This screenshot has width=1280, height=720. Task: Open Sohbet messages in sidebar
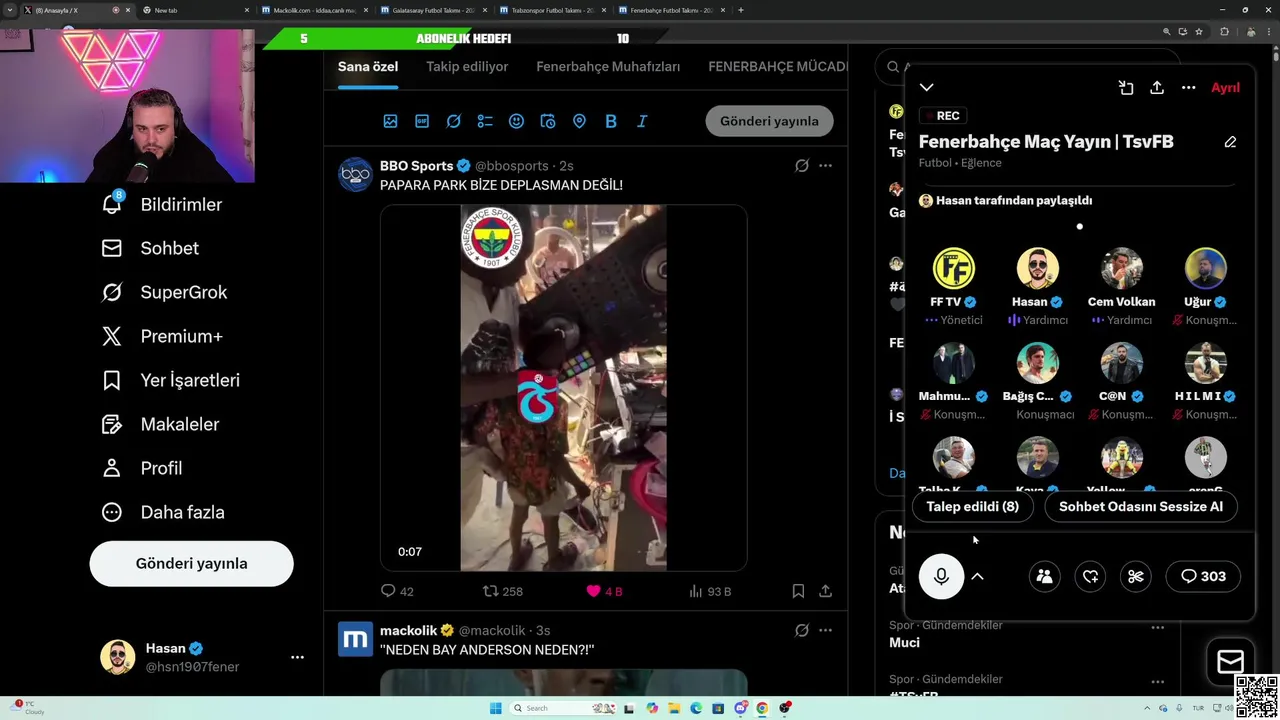150,248
